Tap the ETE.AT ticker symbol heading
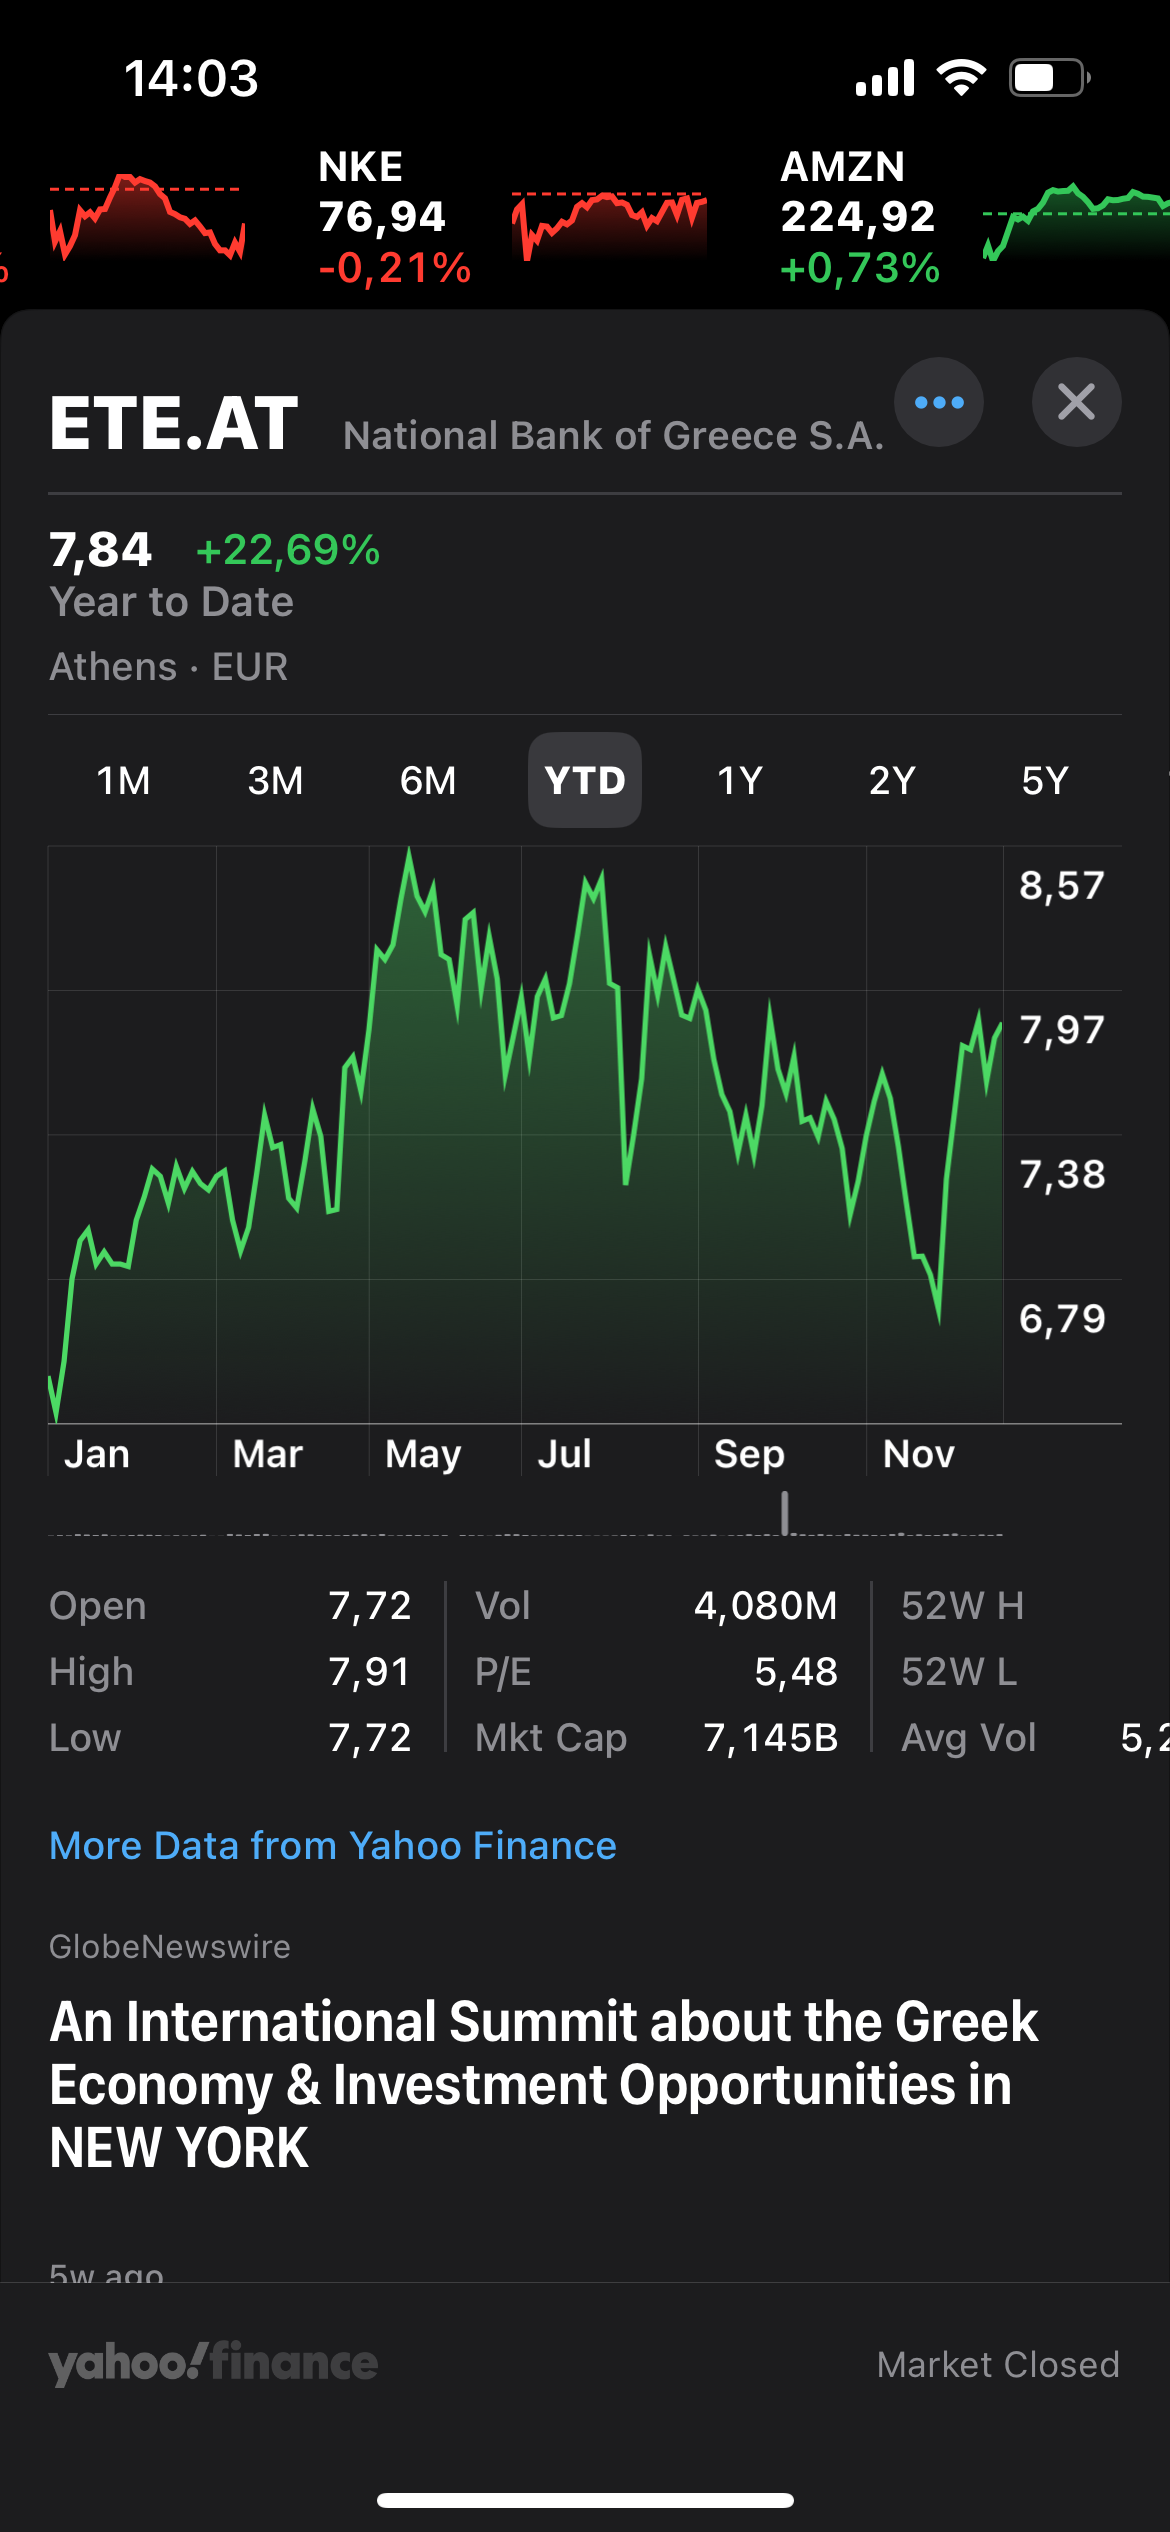The width and height of the screenshot is (1170, 2532). click(174, 423)
